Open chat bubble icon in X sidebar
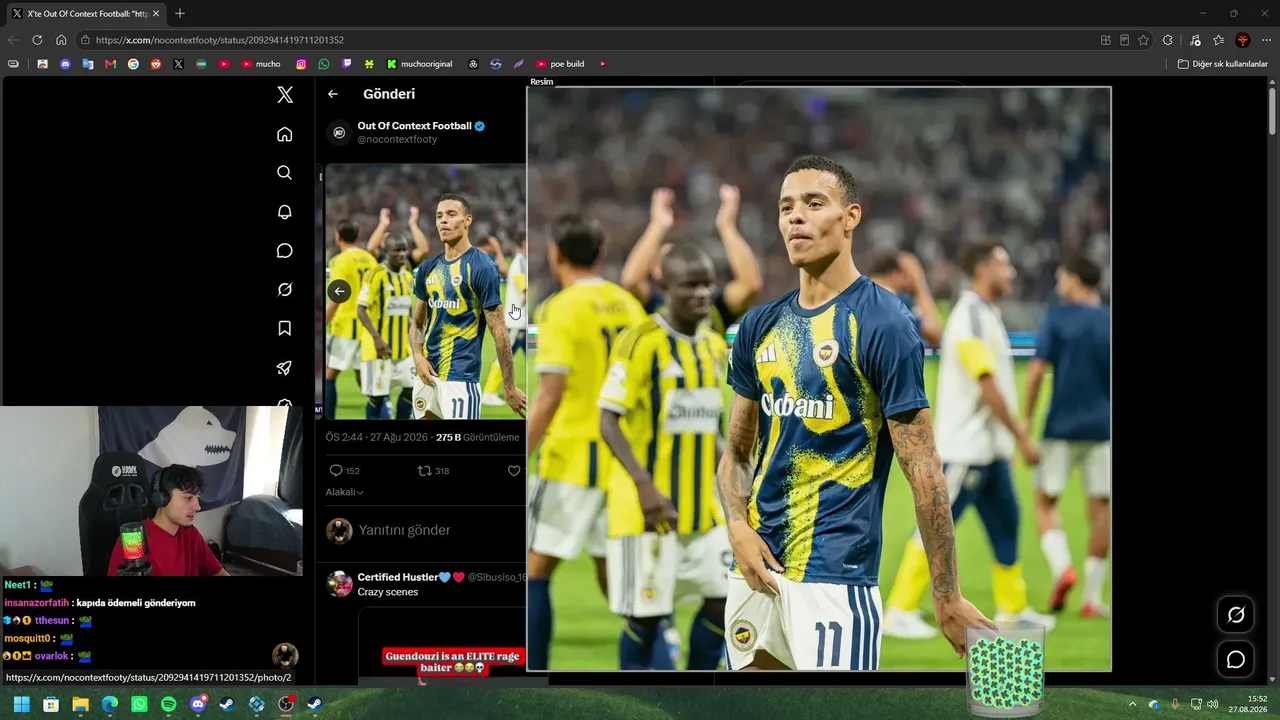 click(285, 251)
